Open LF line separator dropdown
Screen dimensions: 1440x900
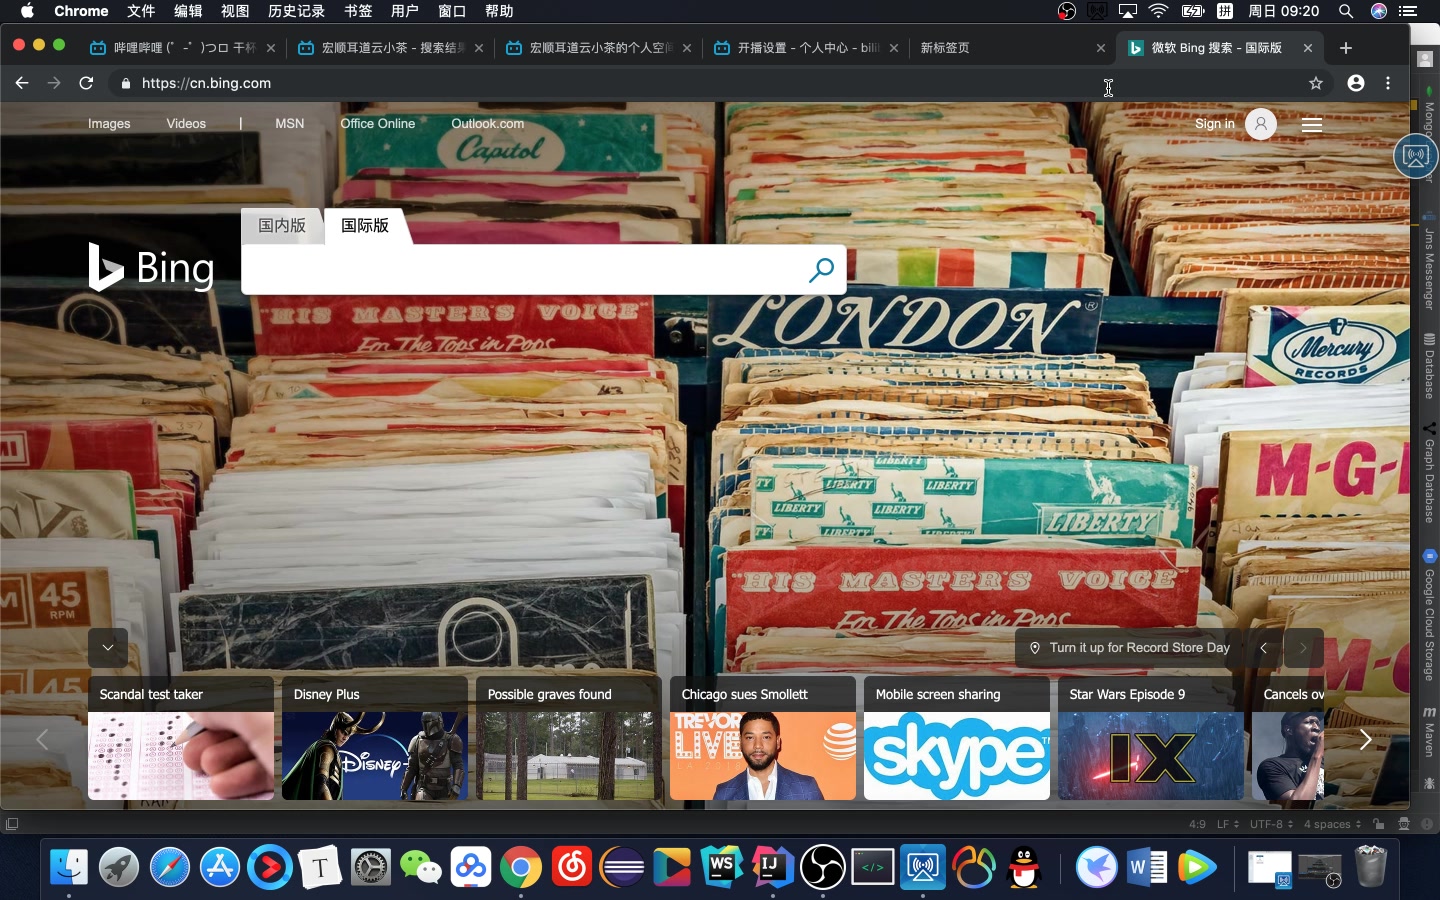[1227, 825]
